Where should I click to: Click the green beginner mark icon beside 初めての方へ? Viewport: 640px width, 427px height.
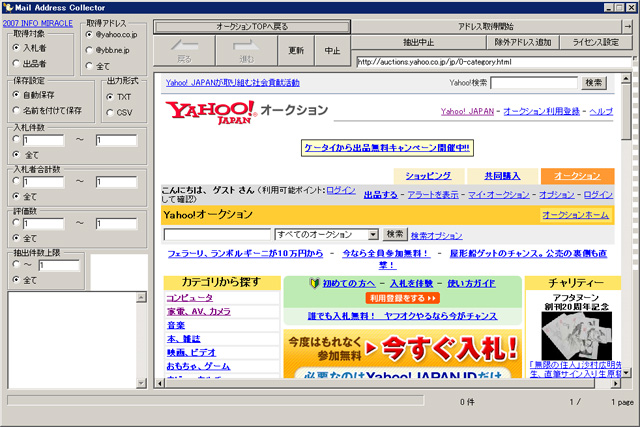[x=312, y=284]
